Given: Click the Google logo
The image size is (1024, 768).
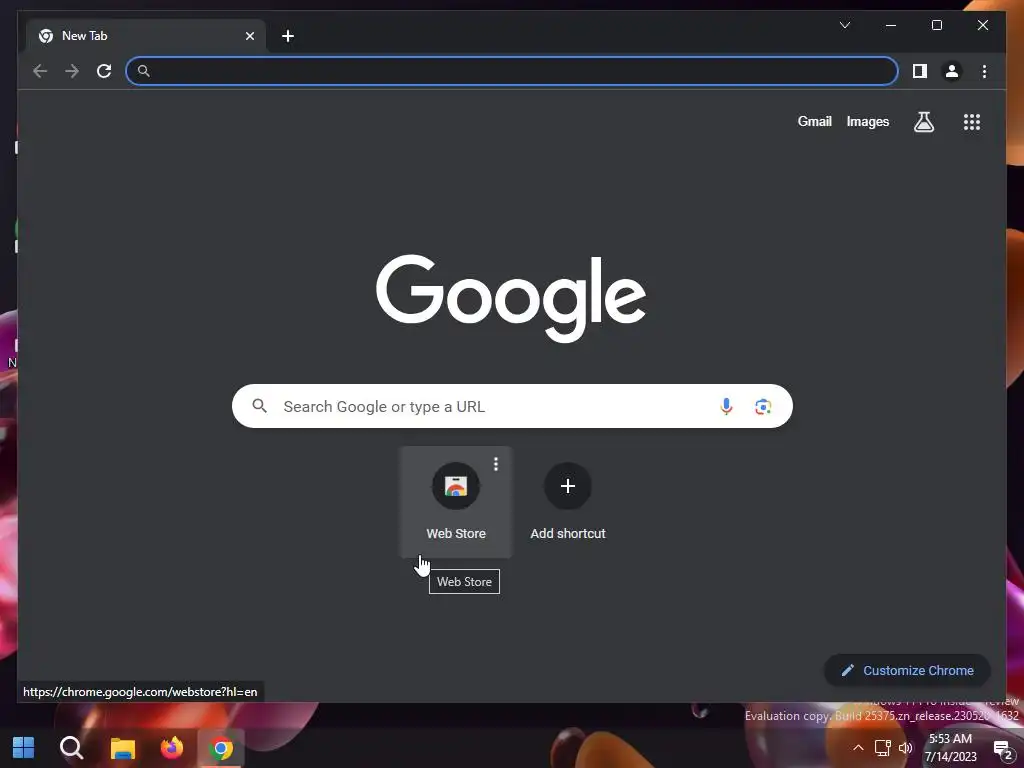Looking at the screenshot, I should point(511,298).
